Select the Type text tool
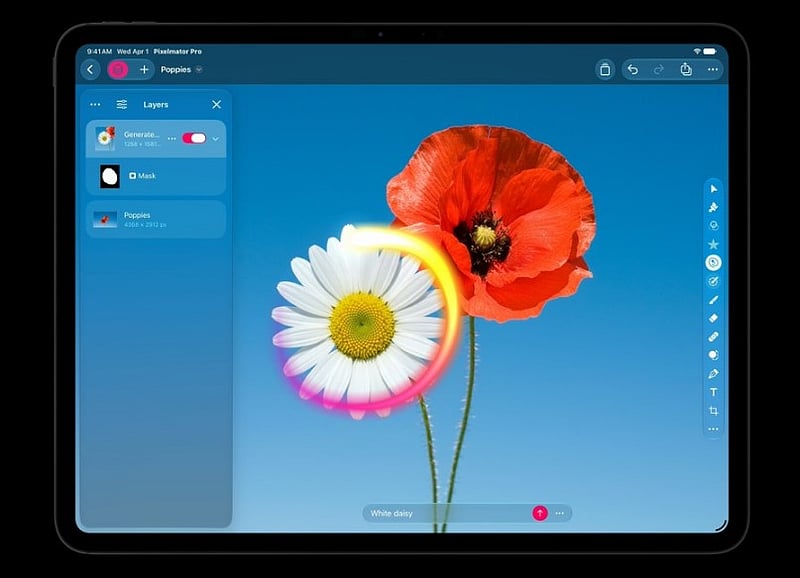 tap(713, 392)
